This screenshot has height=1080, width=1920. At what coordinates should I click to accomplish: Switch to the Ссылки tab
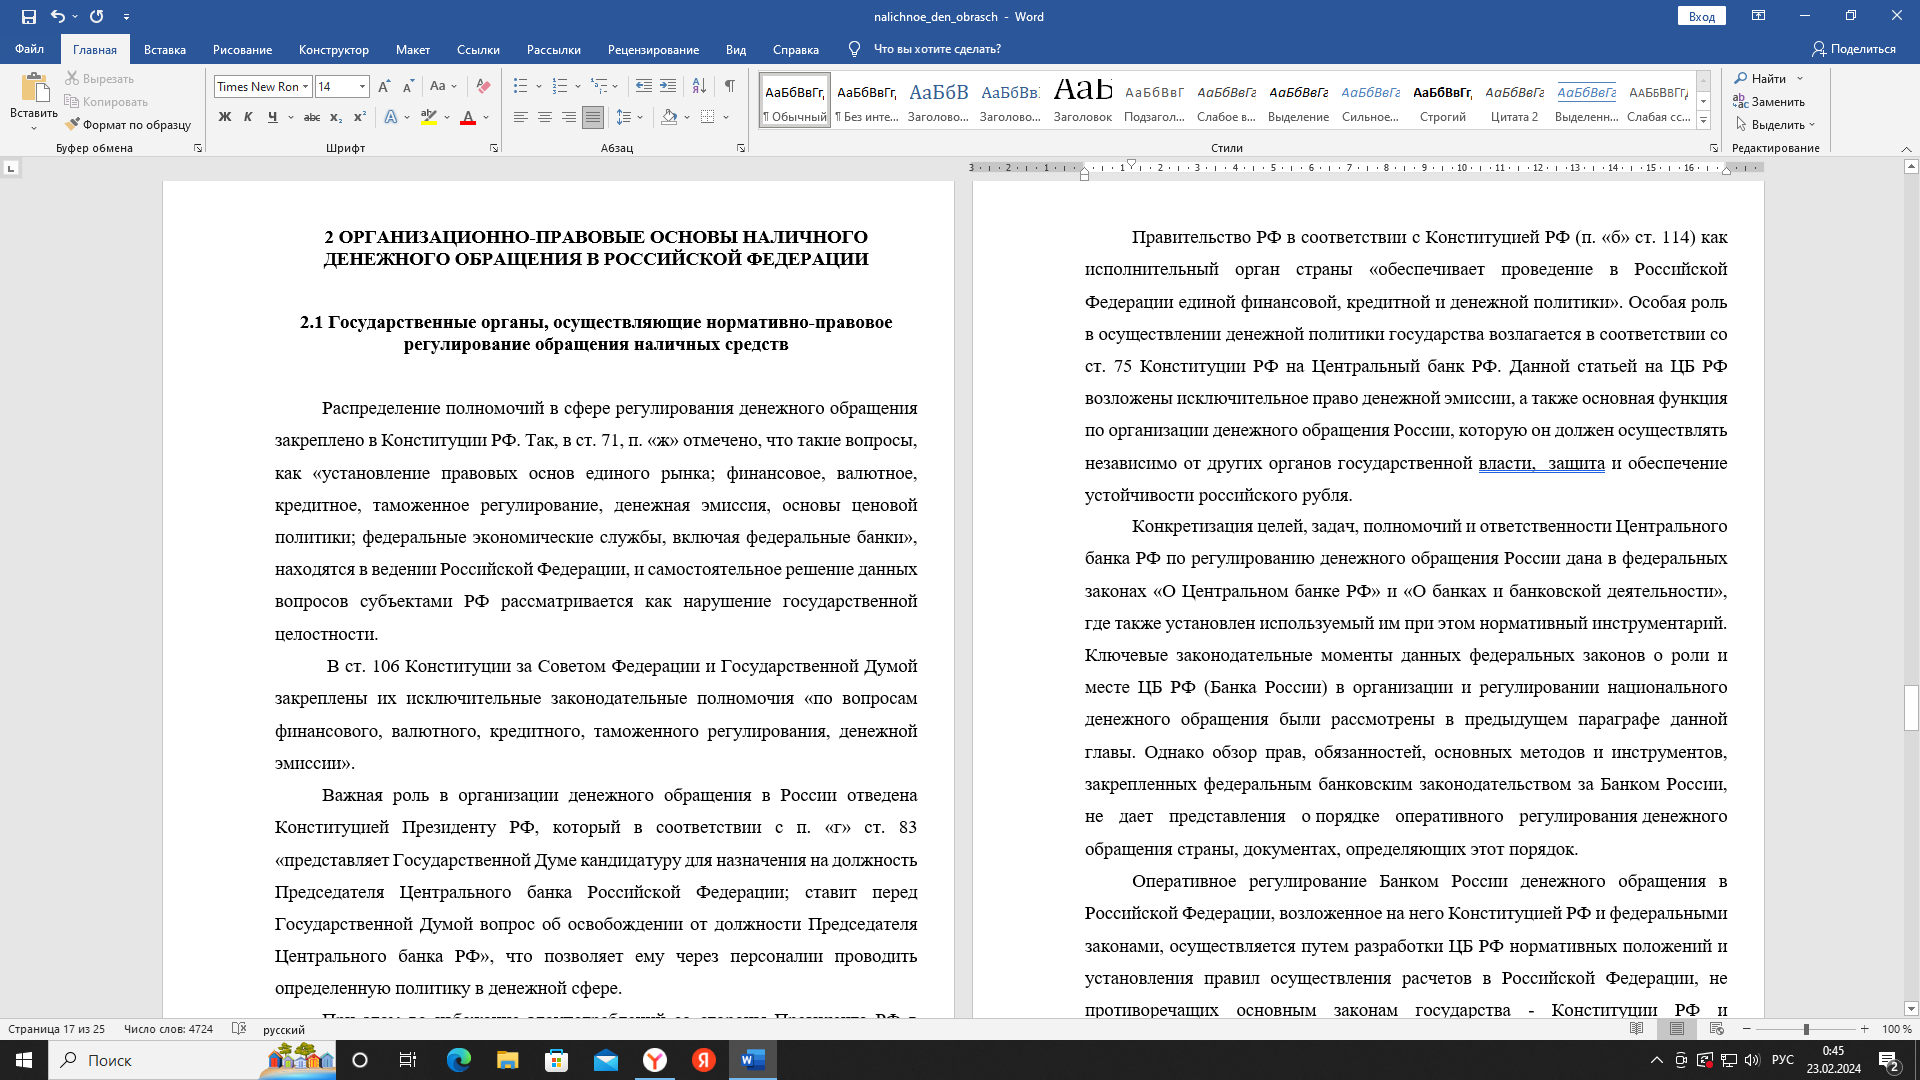(478, 49)
